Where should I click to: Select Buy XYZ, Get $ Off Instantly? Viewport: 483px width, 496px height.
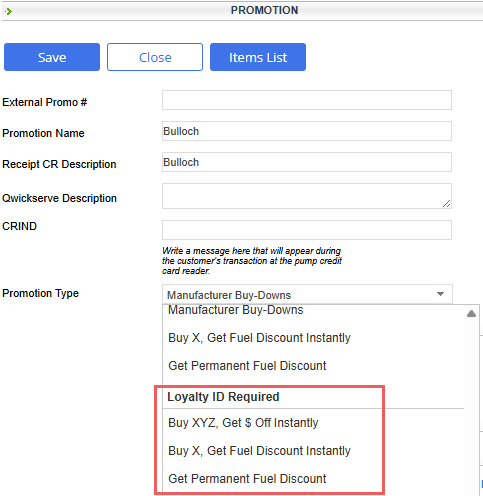pos(243,423)
